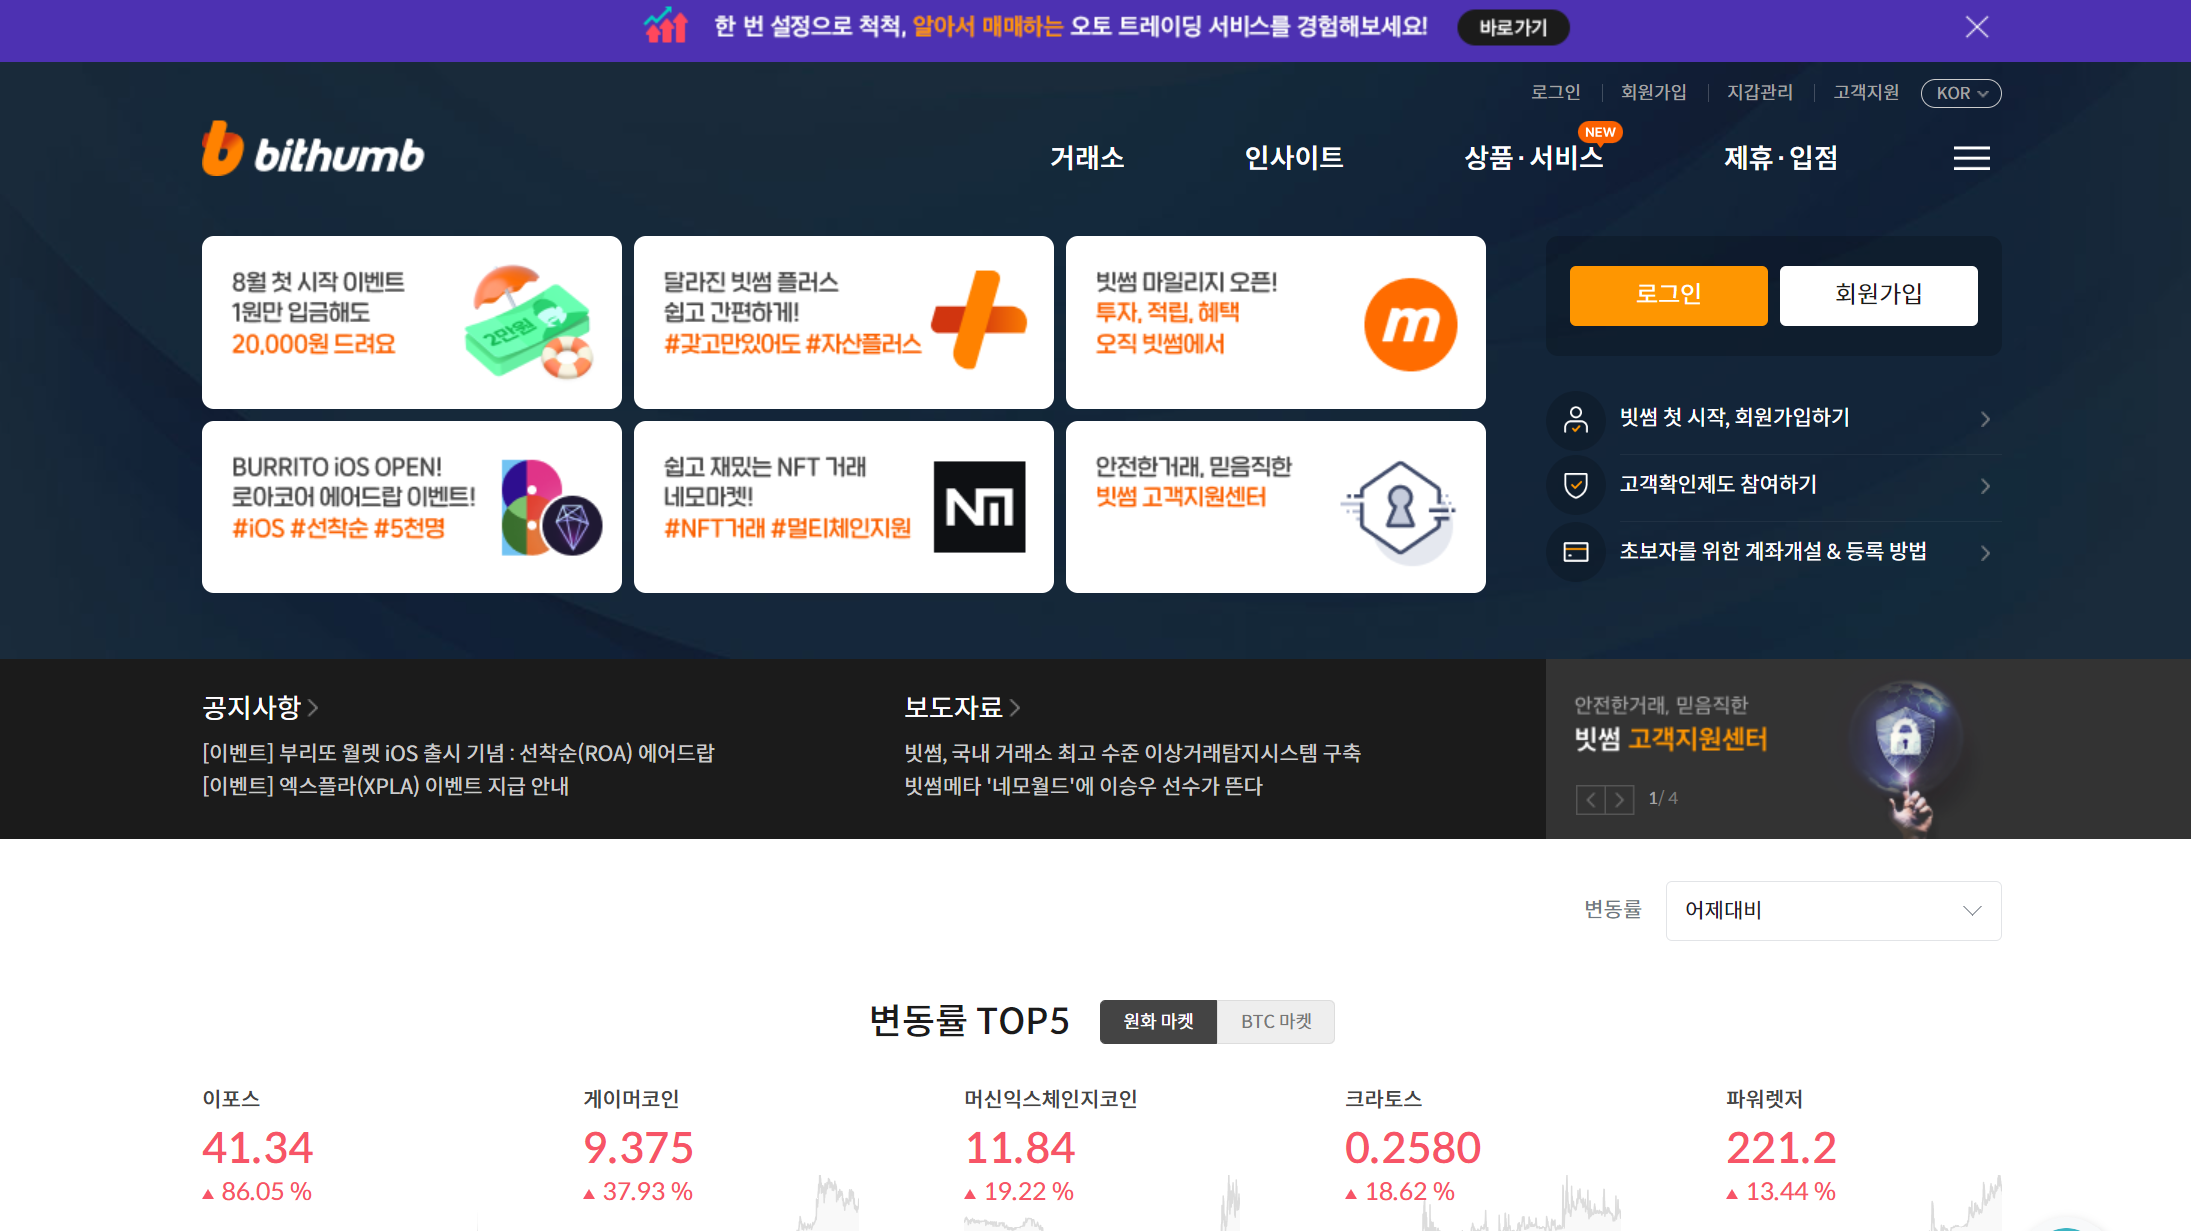Click the shield customer verification icon
The height and width of the screenshot is (1231, 2191).
[x=1575, y=486]
